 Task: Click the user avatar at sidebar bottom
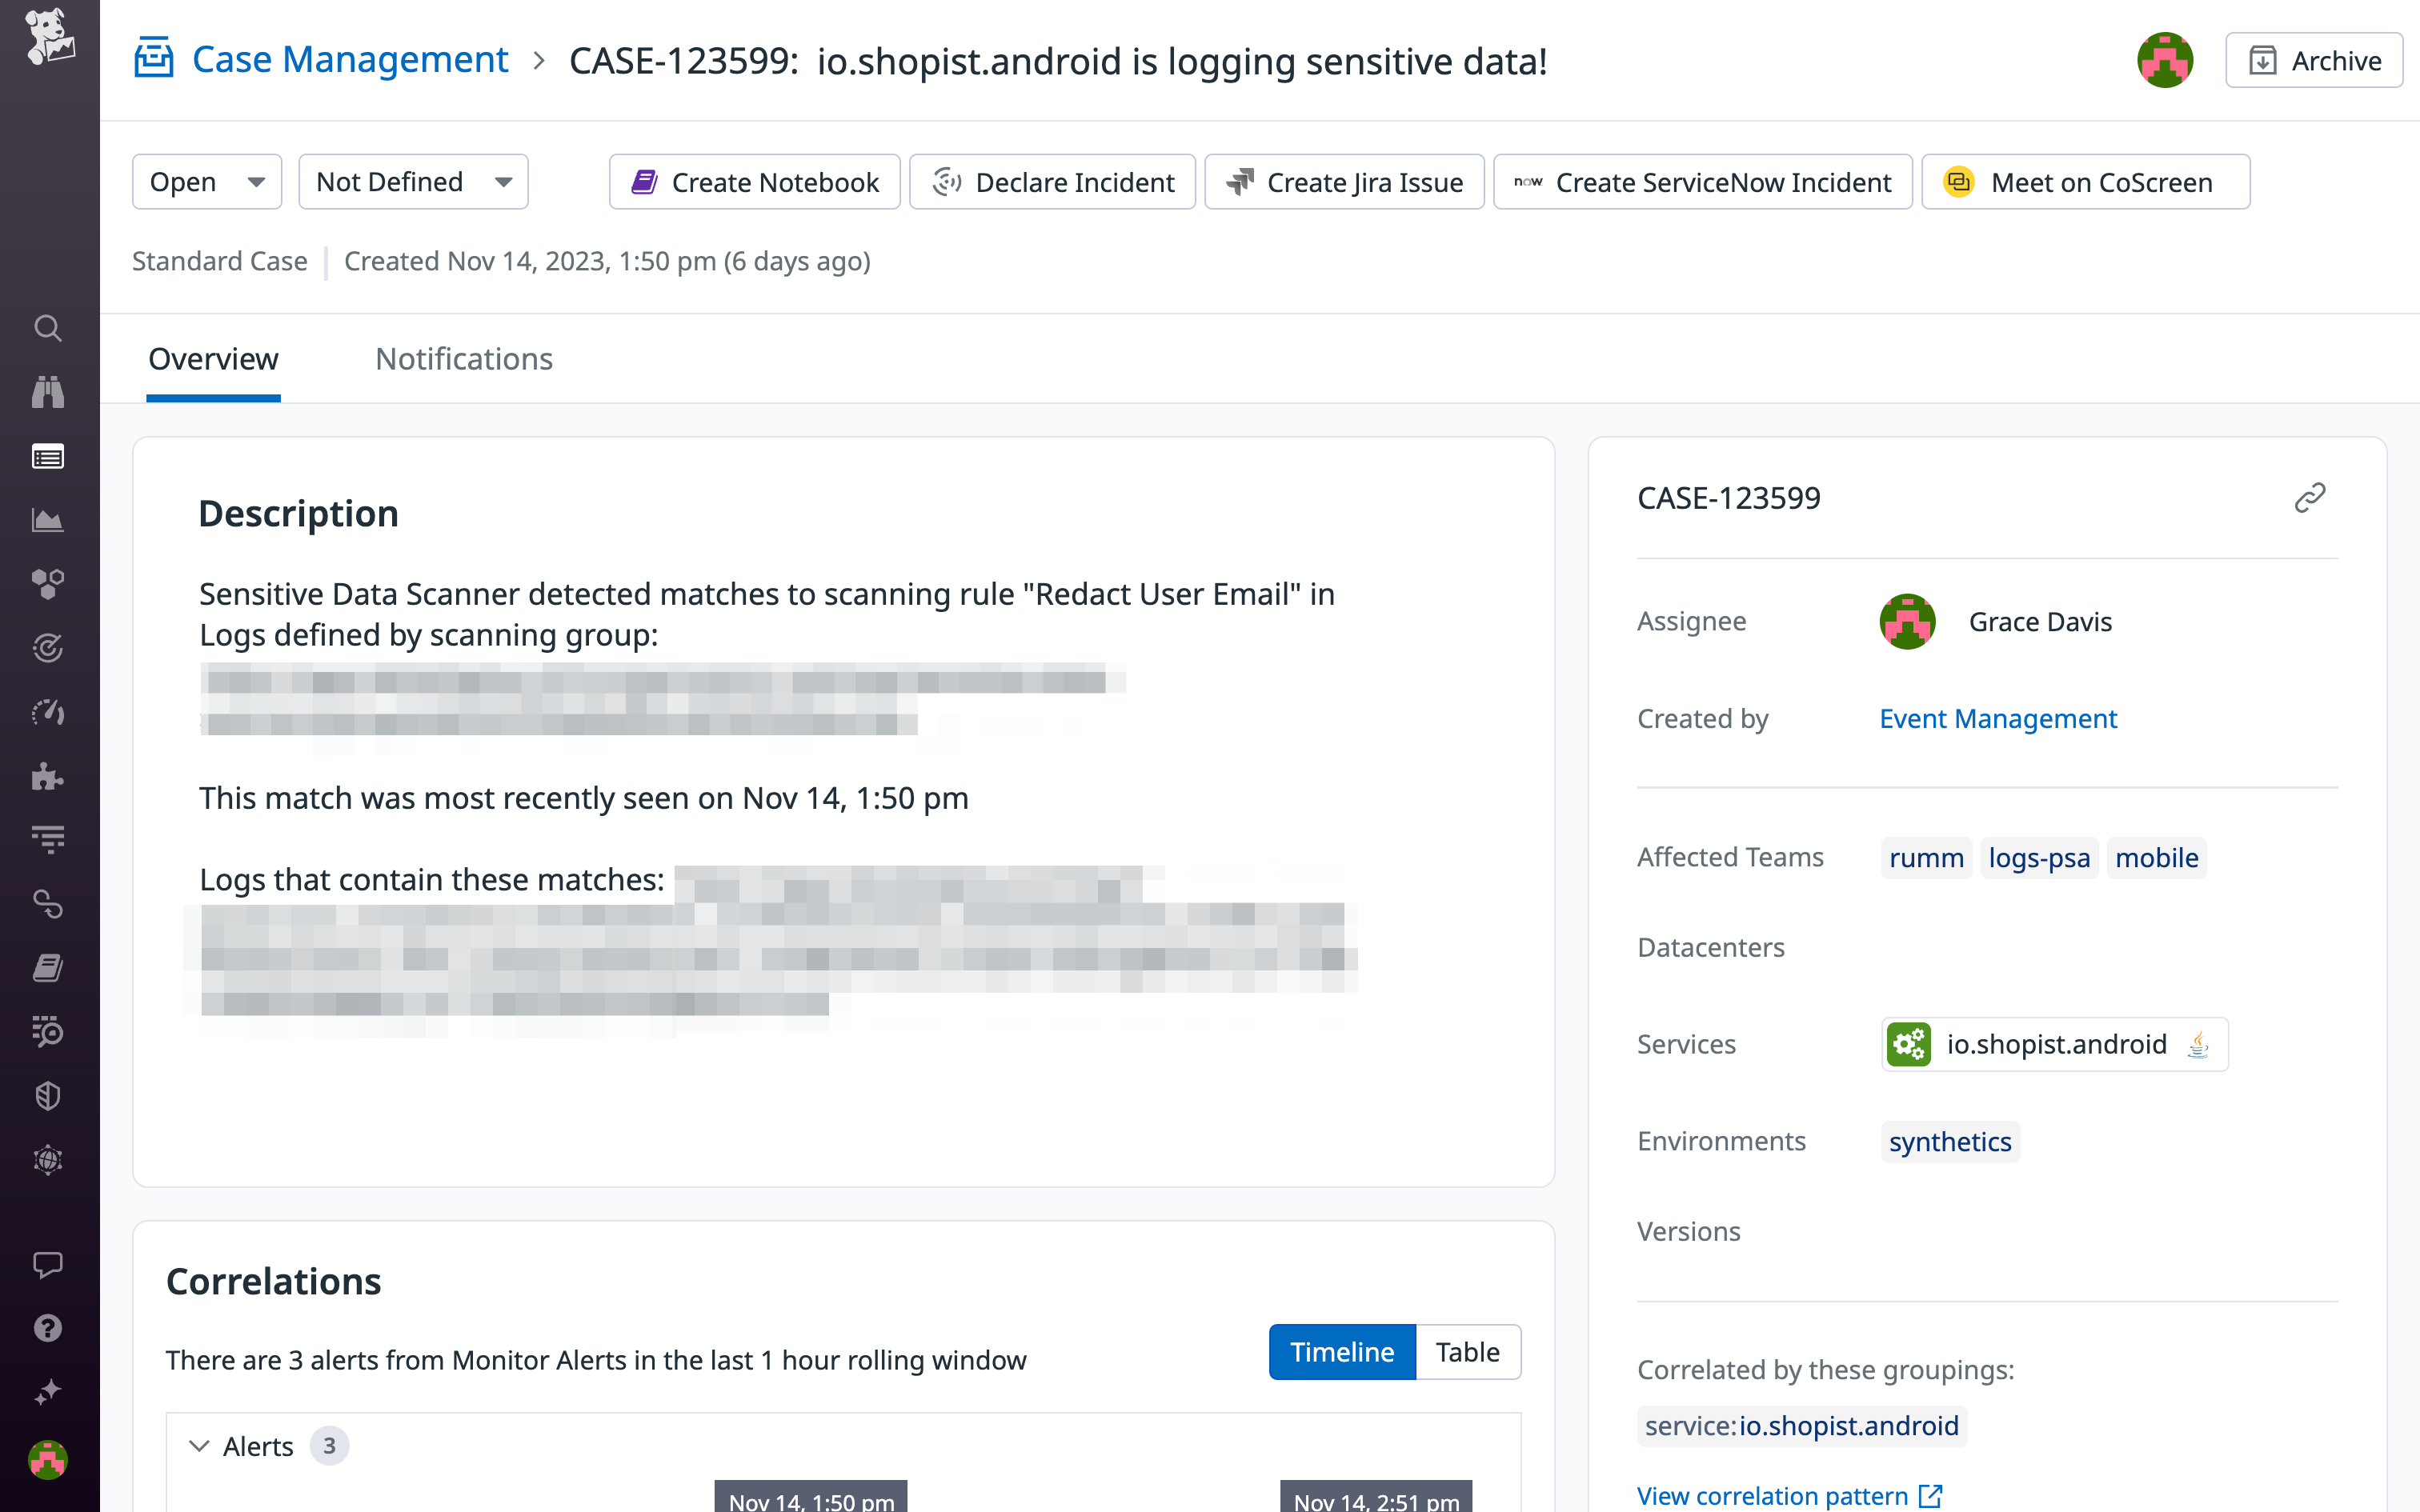pyautogui.click(x=48, y=1460)
